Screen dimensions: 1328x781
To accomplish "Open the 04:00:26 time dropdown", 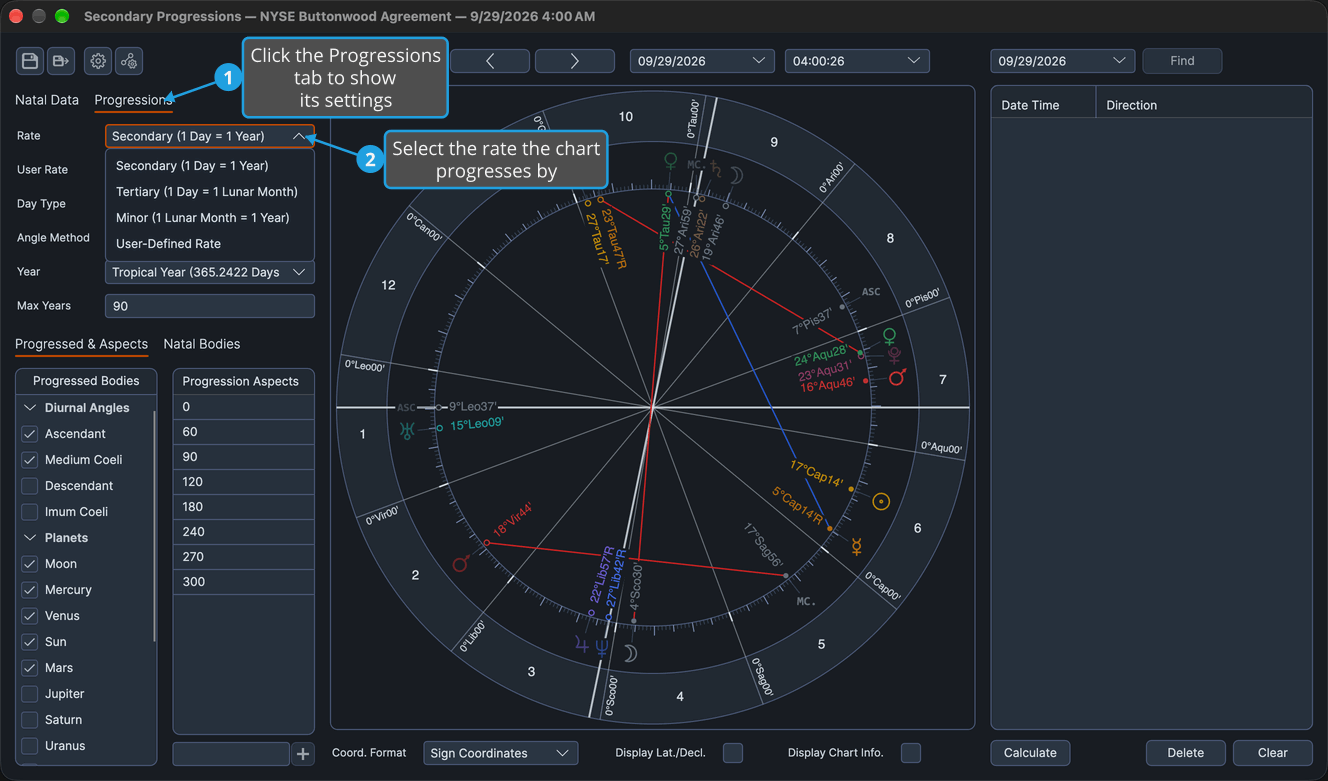I will [857, 61].
